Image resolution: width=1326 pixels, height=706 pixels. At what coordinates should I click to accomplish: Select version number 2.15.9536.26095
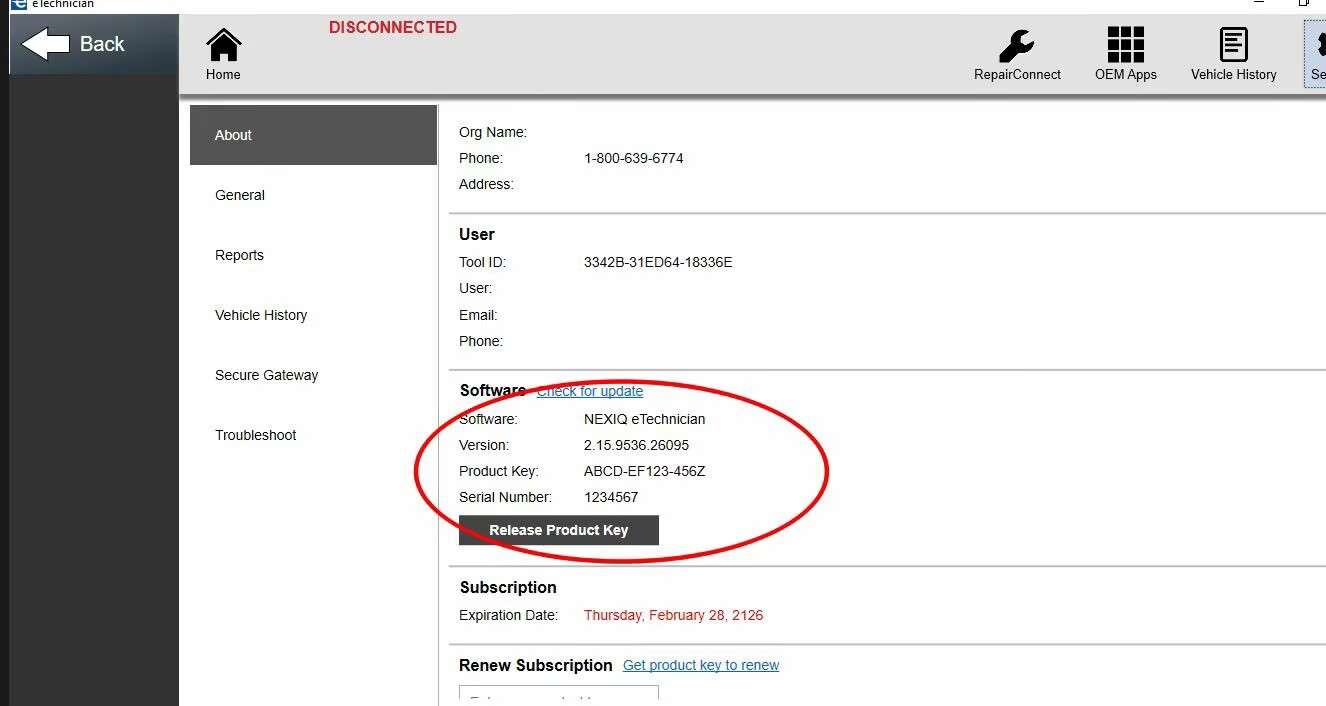point(636,445)
